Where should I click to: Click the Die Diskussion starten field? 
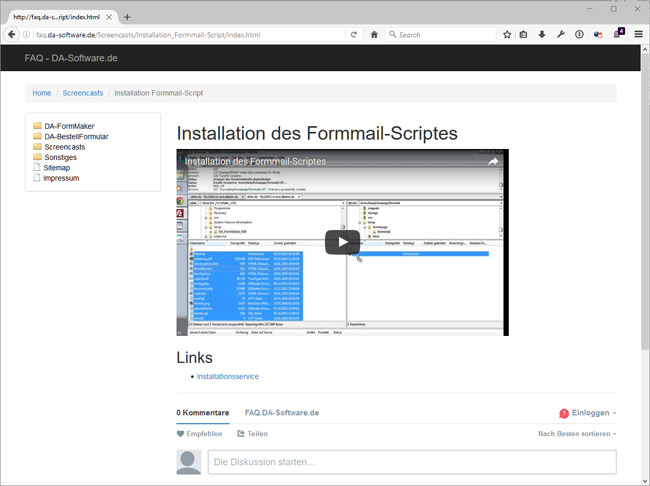coord(412,462)
